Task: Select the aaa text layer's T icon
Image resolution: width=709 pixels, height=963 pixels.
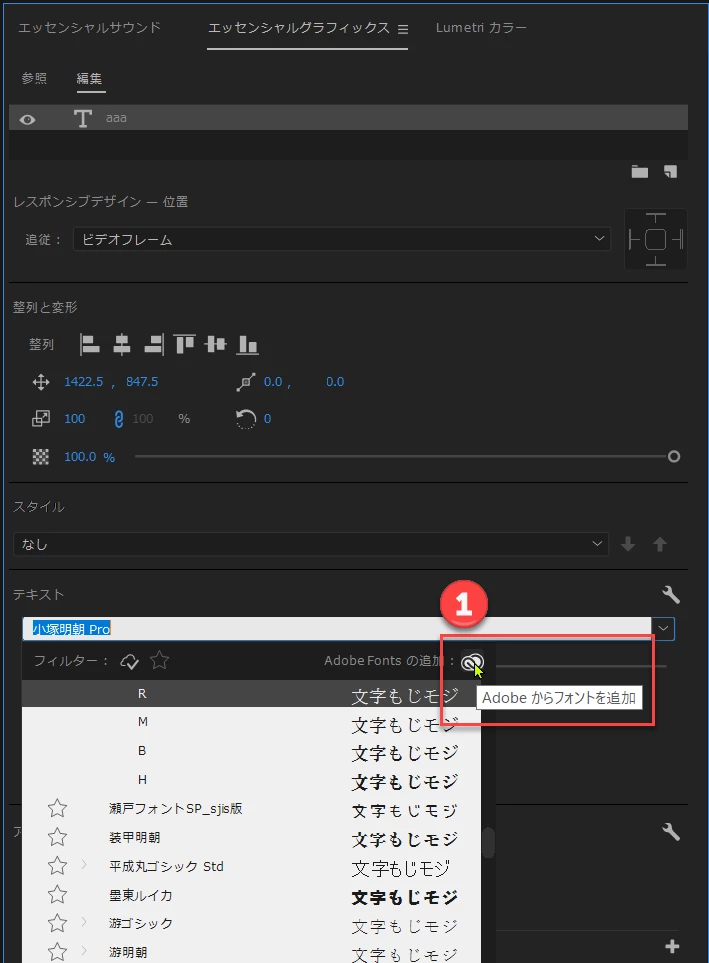Action: click(82, 118)
